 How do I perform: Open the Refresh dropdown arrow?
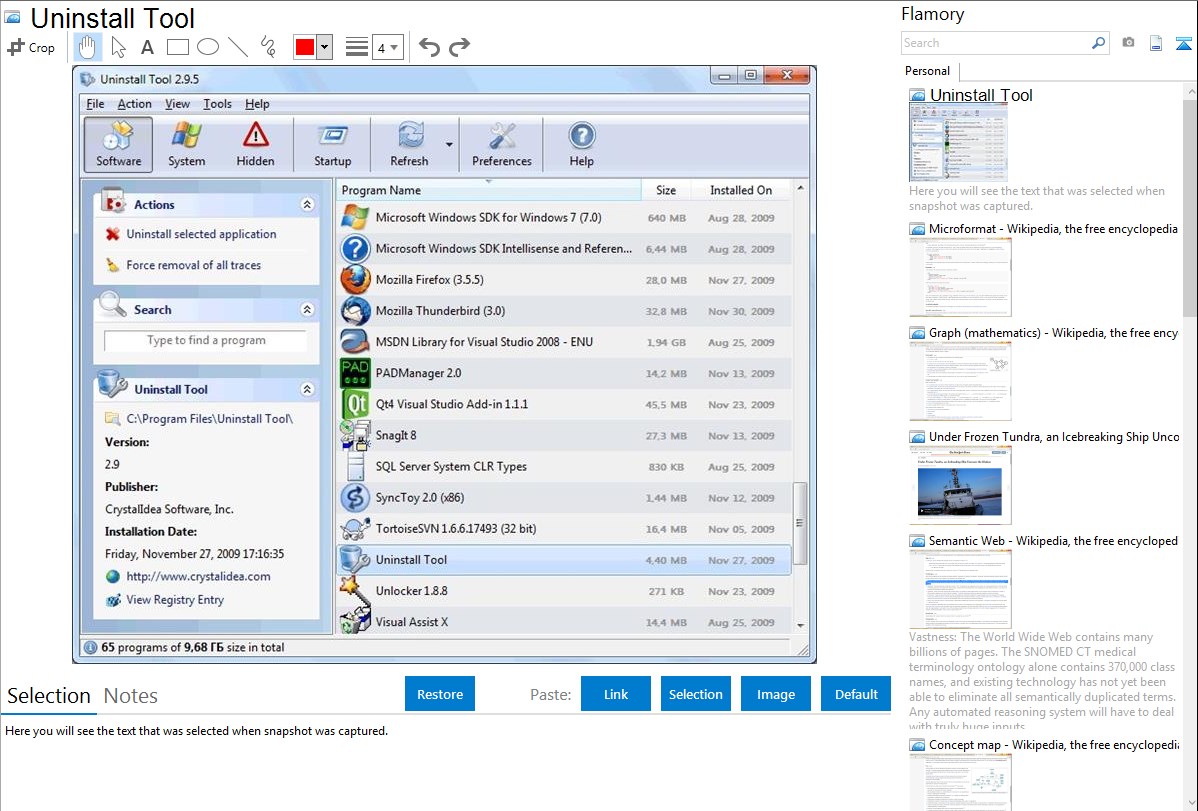click(449, 144)
